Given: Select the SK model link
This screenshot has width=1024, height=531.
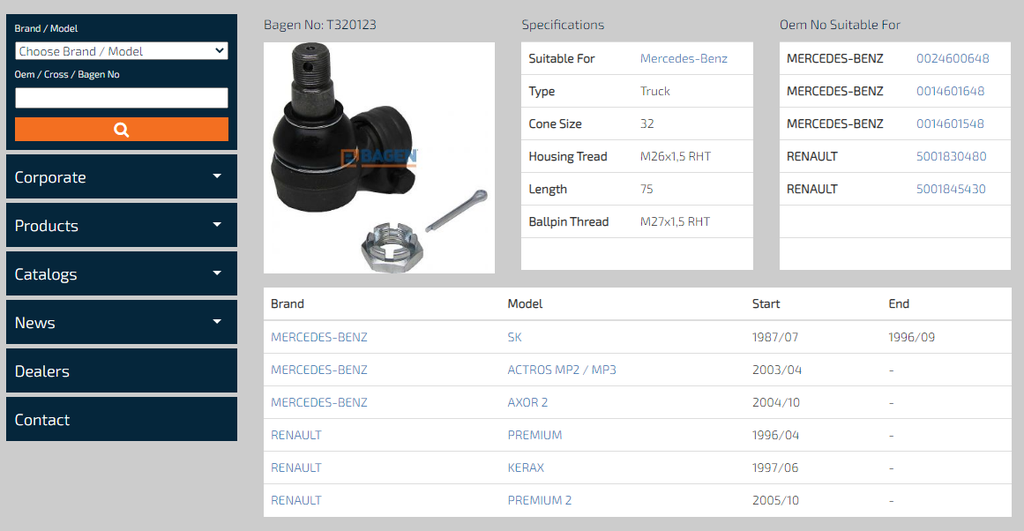Looking at the screenshot, I should coord(515,337).
